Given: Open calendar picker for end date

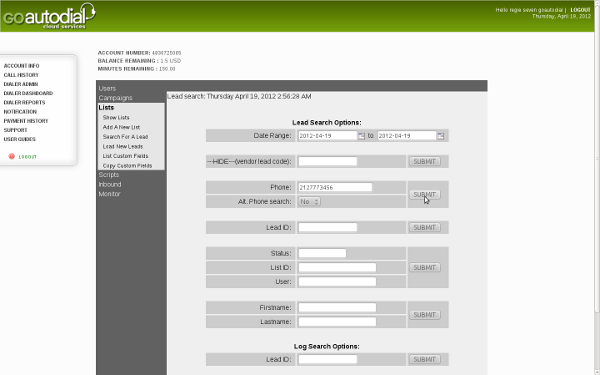Looking at the screenshot, I should point(440,136).
